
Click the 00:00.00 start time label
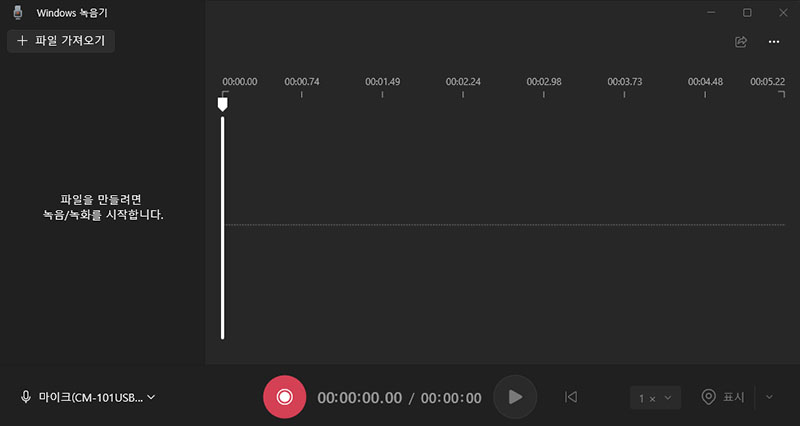pos(240,82)
